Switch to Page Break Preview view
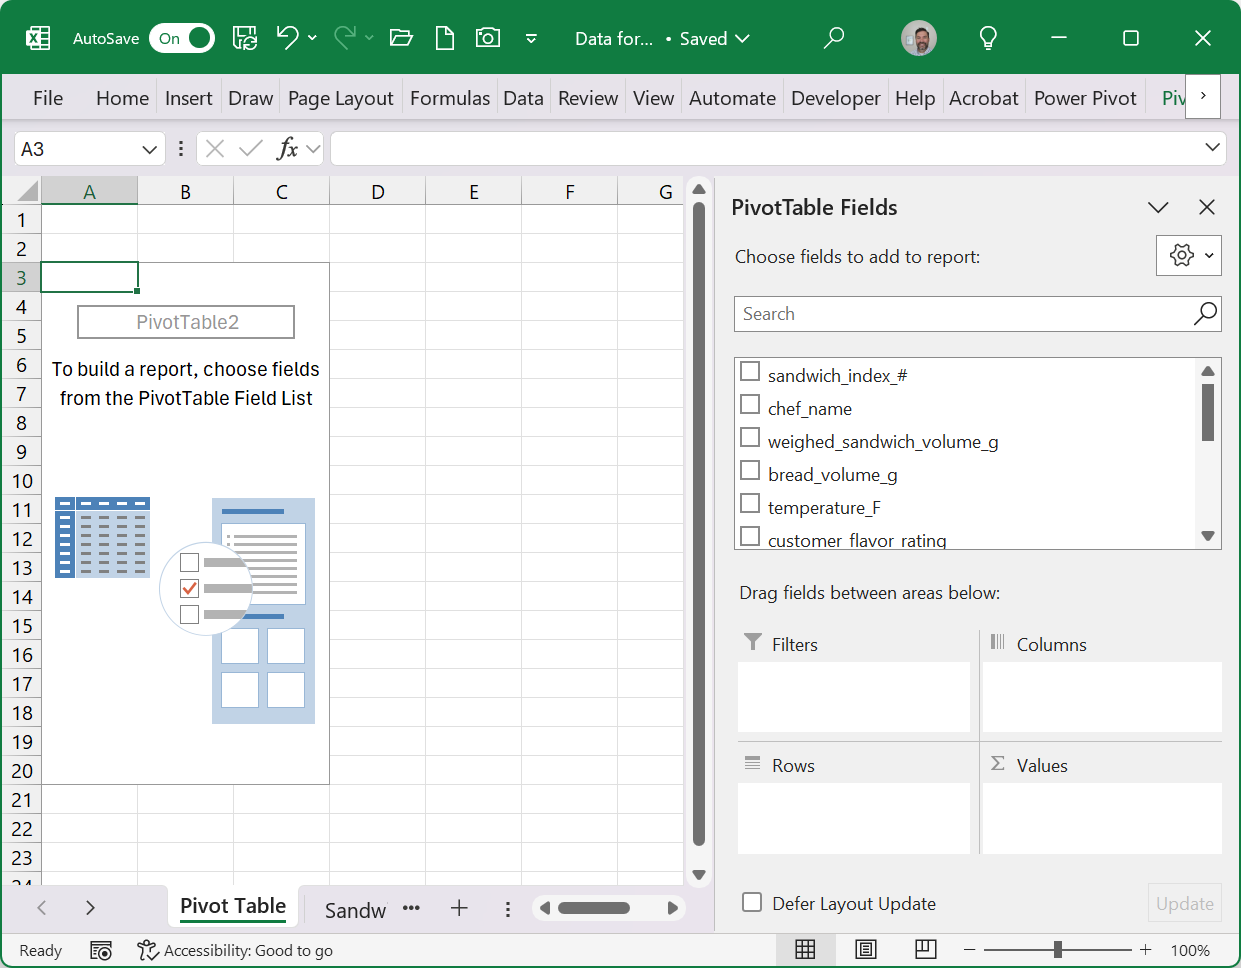This screenshot has width=1241, height=968. pos(925,949)
